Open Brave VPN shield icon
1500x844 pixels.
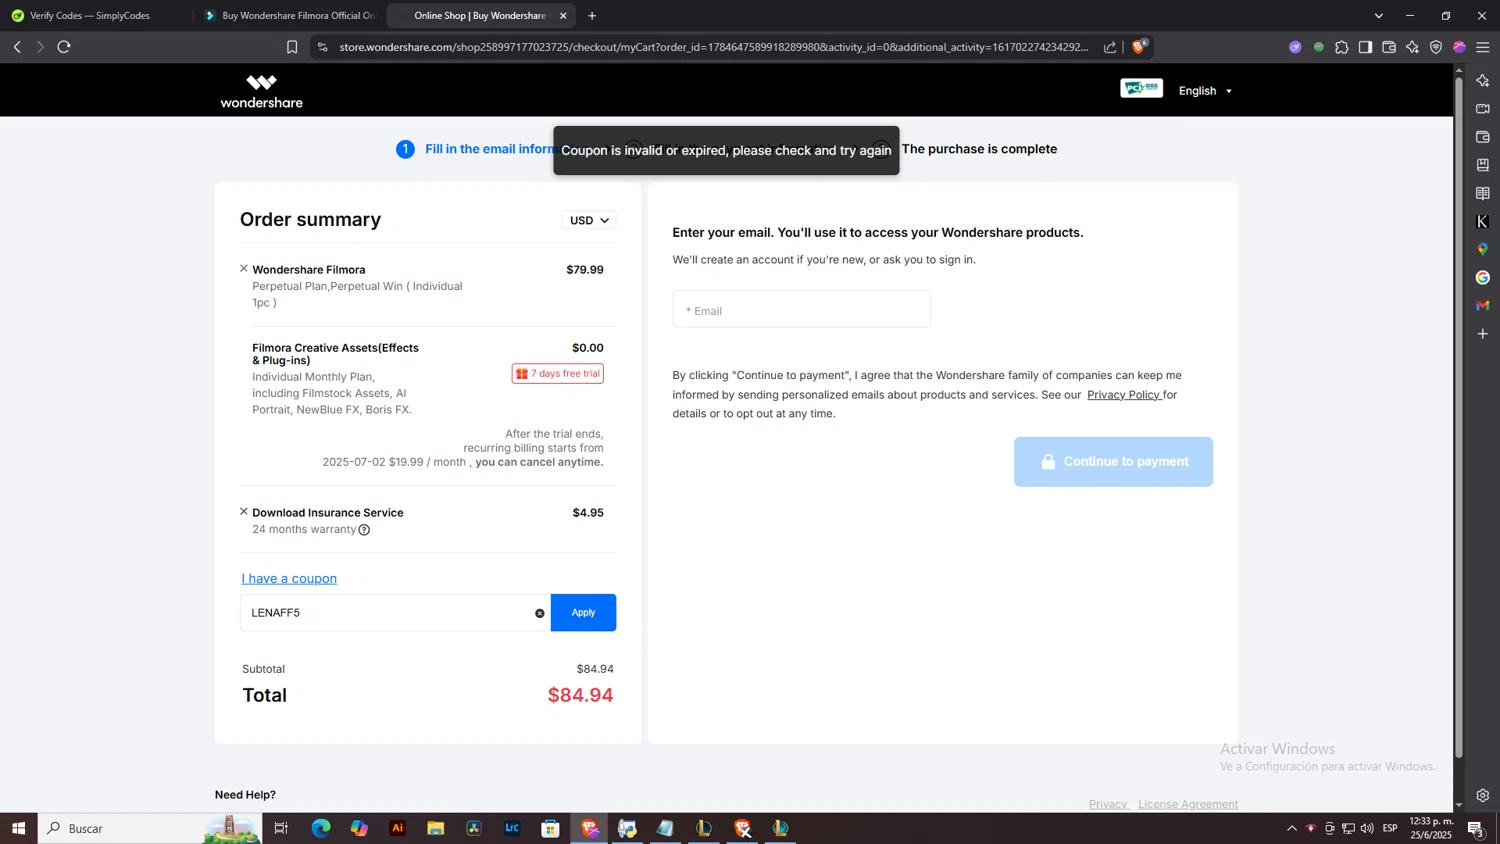click(1436, 47)
